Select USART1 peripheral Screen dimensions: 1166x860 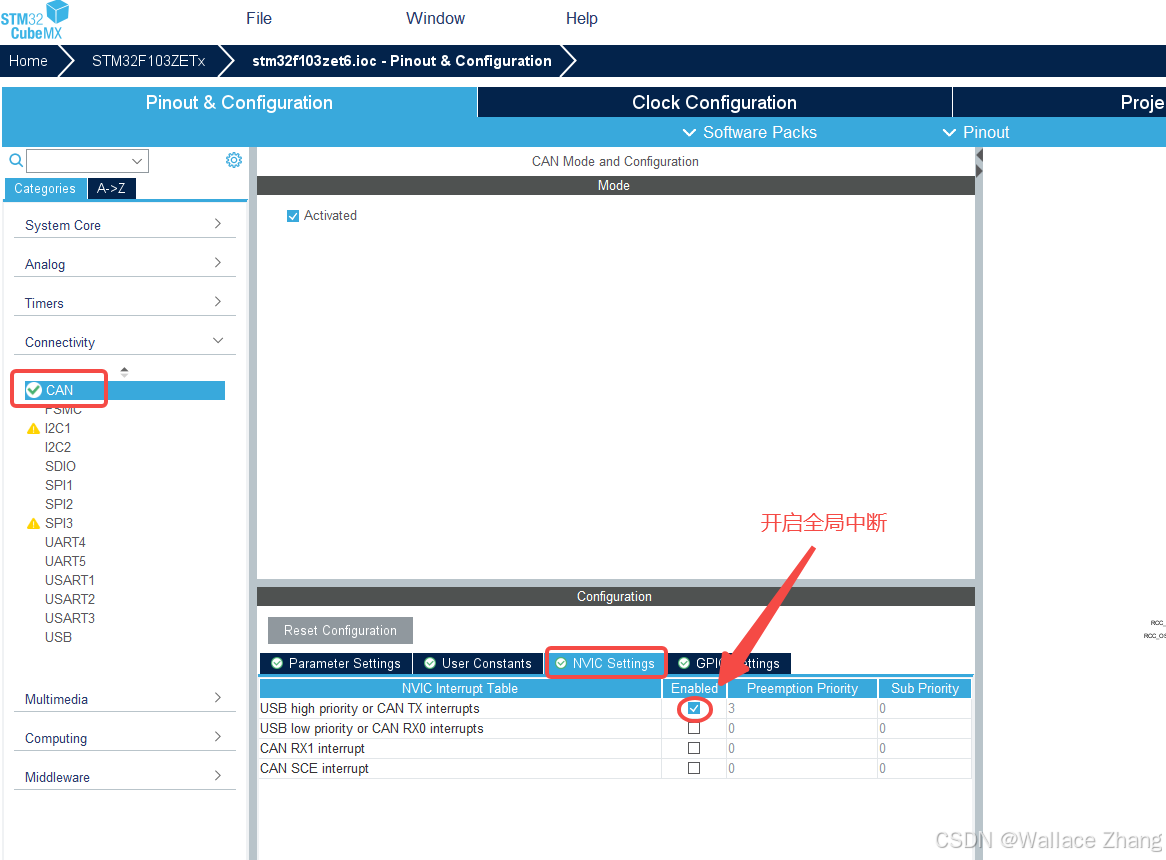69,580
